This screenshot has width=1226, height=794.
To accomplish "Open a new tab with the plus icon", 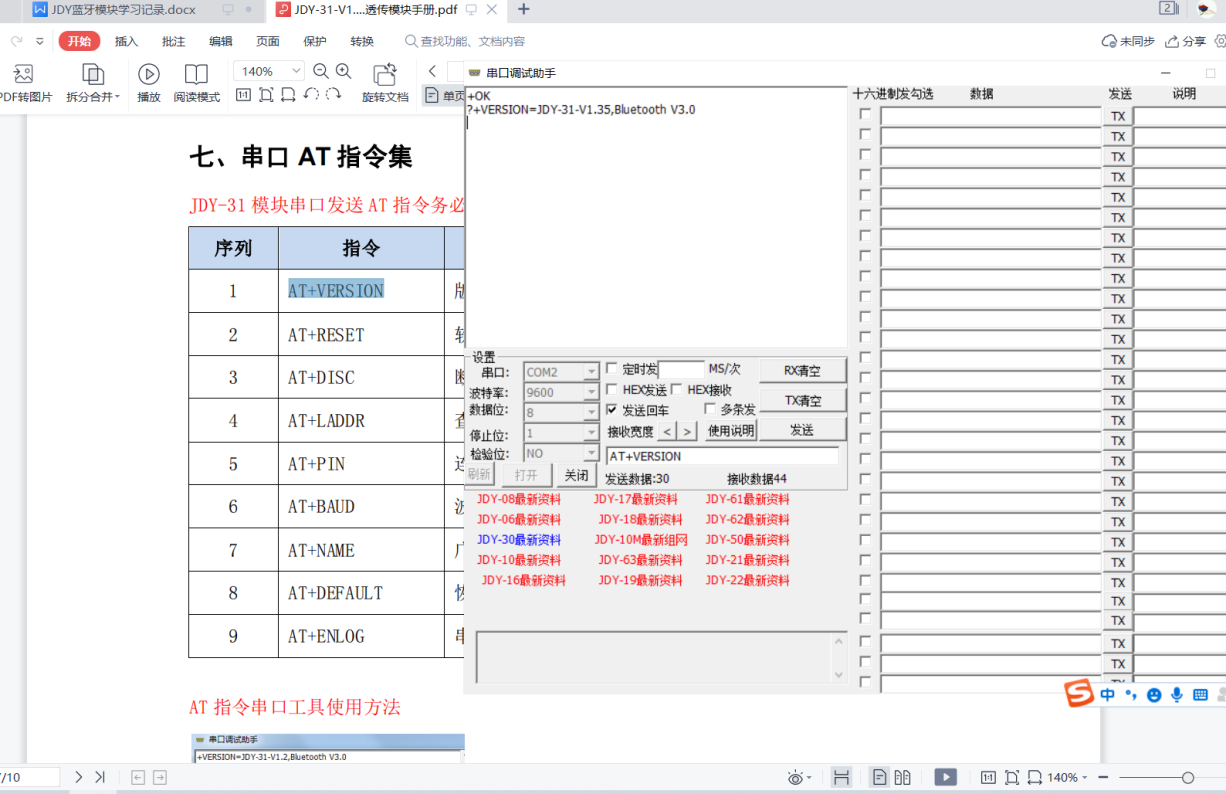I will [x=523, y=10].
